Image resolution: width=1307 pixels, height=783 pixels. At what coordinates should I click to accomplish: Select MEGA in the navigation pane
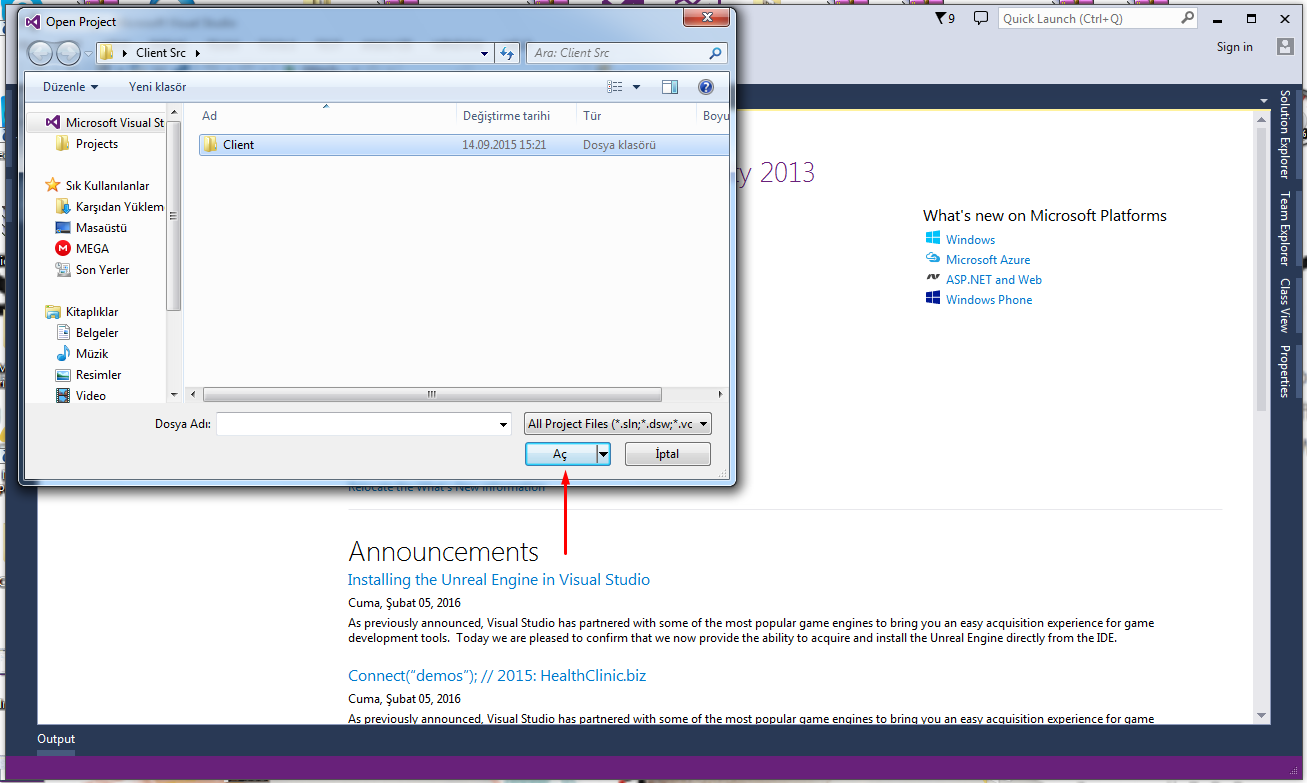tap(92, 249)
